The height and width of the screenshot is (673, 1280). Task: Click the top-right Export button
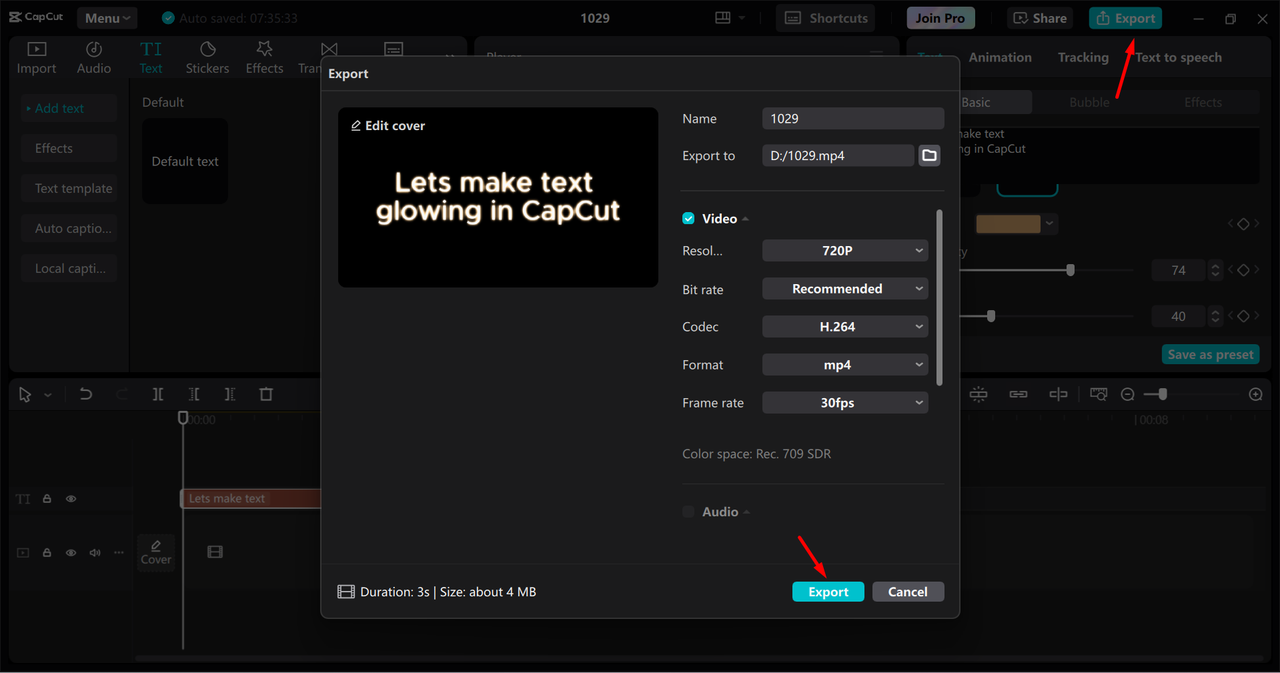1126,18
